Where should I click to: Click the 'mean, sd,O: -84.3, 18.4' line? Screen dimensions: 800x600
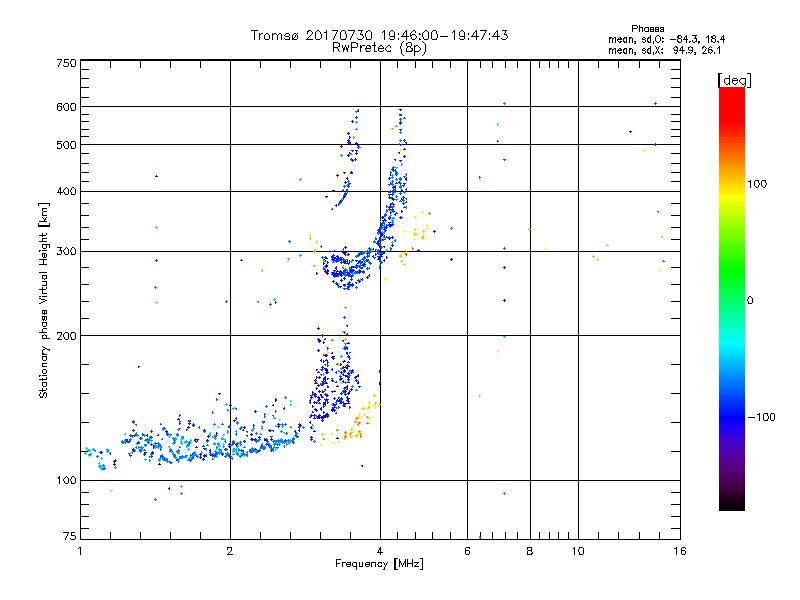click(666, 39)
